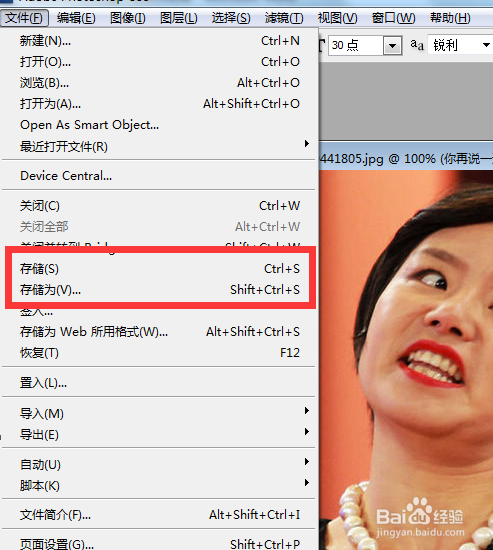Open the 编辑(E) menu
Viewport: 493px width, 550px height.
point(76,18)
